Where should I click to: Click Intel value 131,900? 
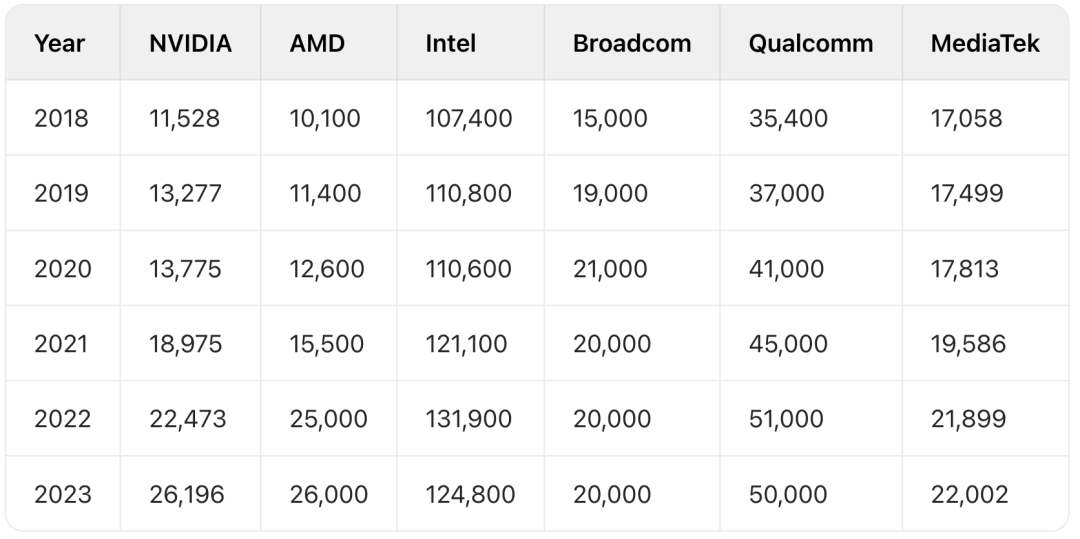(468, 419)
